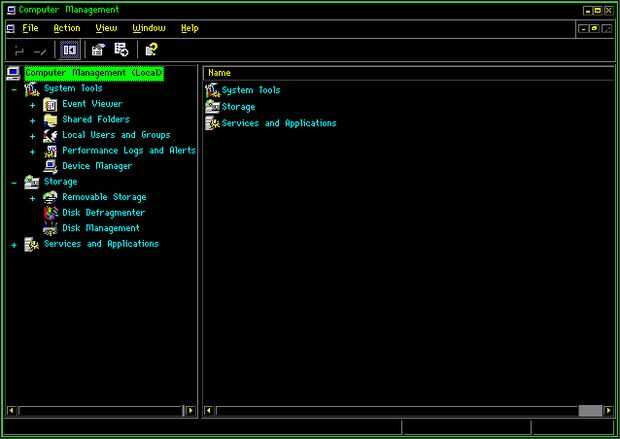Click Storage icon in right pane
Image resolution: width=620 pixels, height=439 pixels.
[212, 107]
